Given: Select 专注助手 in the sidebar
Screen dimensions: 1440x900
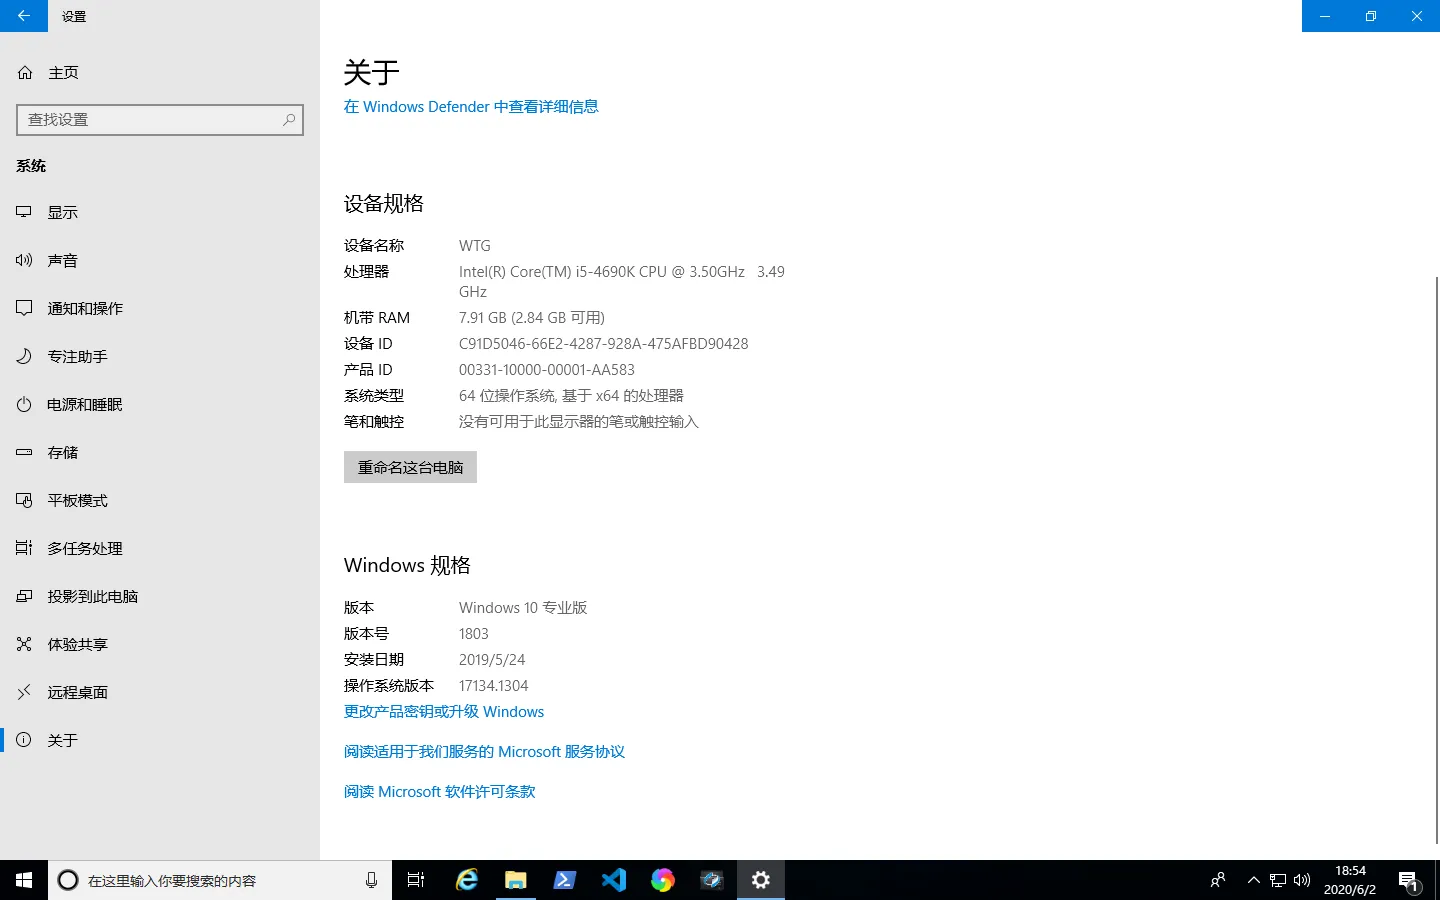Looking at the screenshot, I should pos(160,356).
